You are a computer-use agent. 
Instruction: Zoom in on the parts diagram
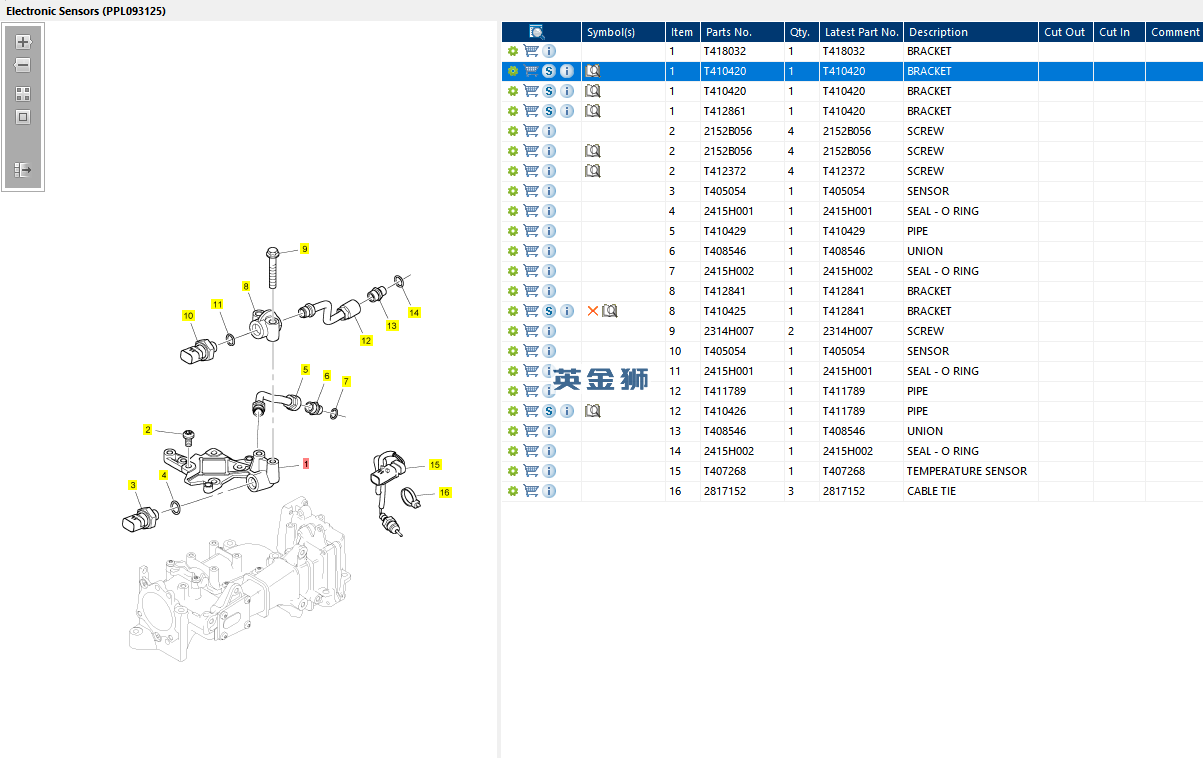(x=23, y=42)
